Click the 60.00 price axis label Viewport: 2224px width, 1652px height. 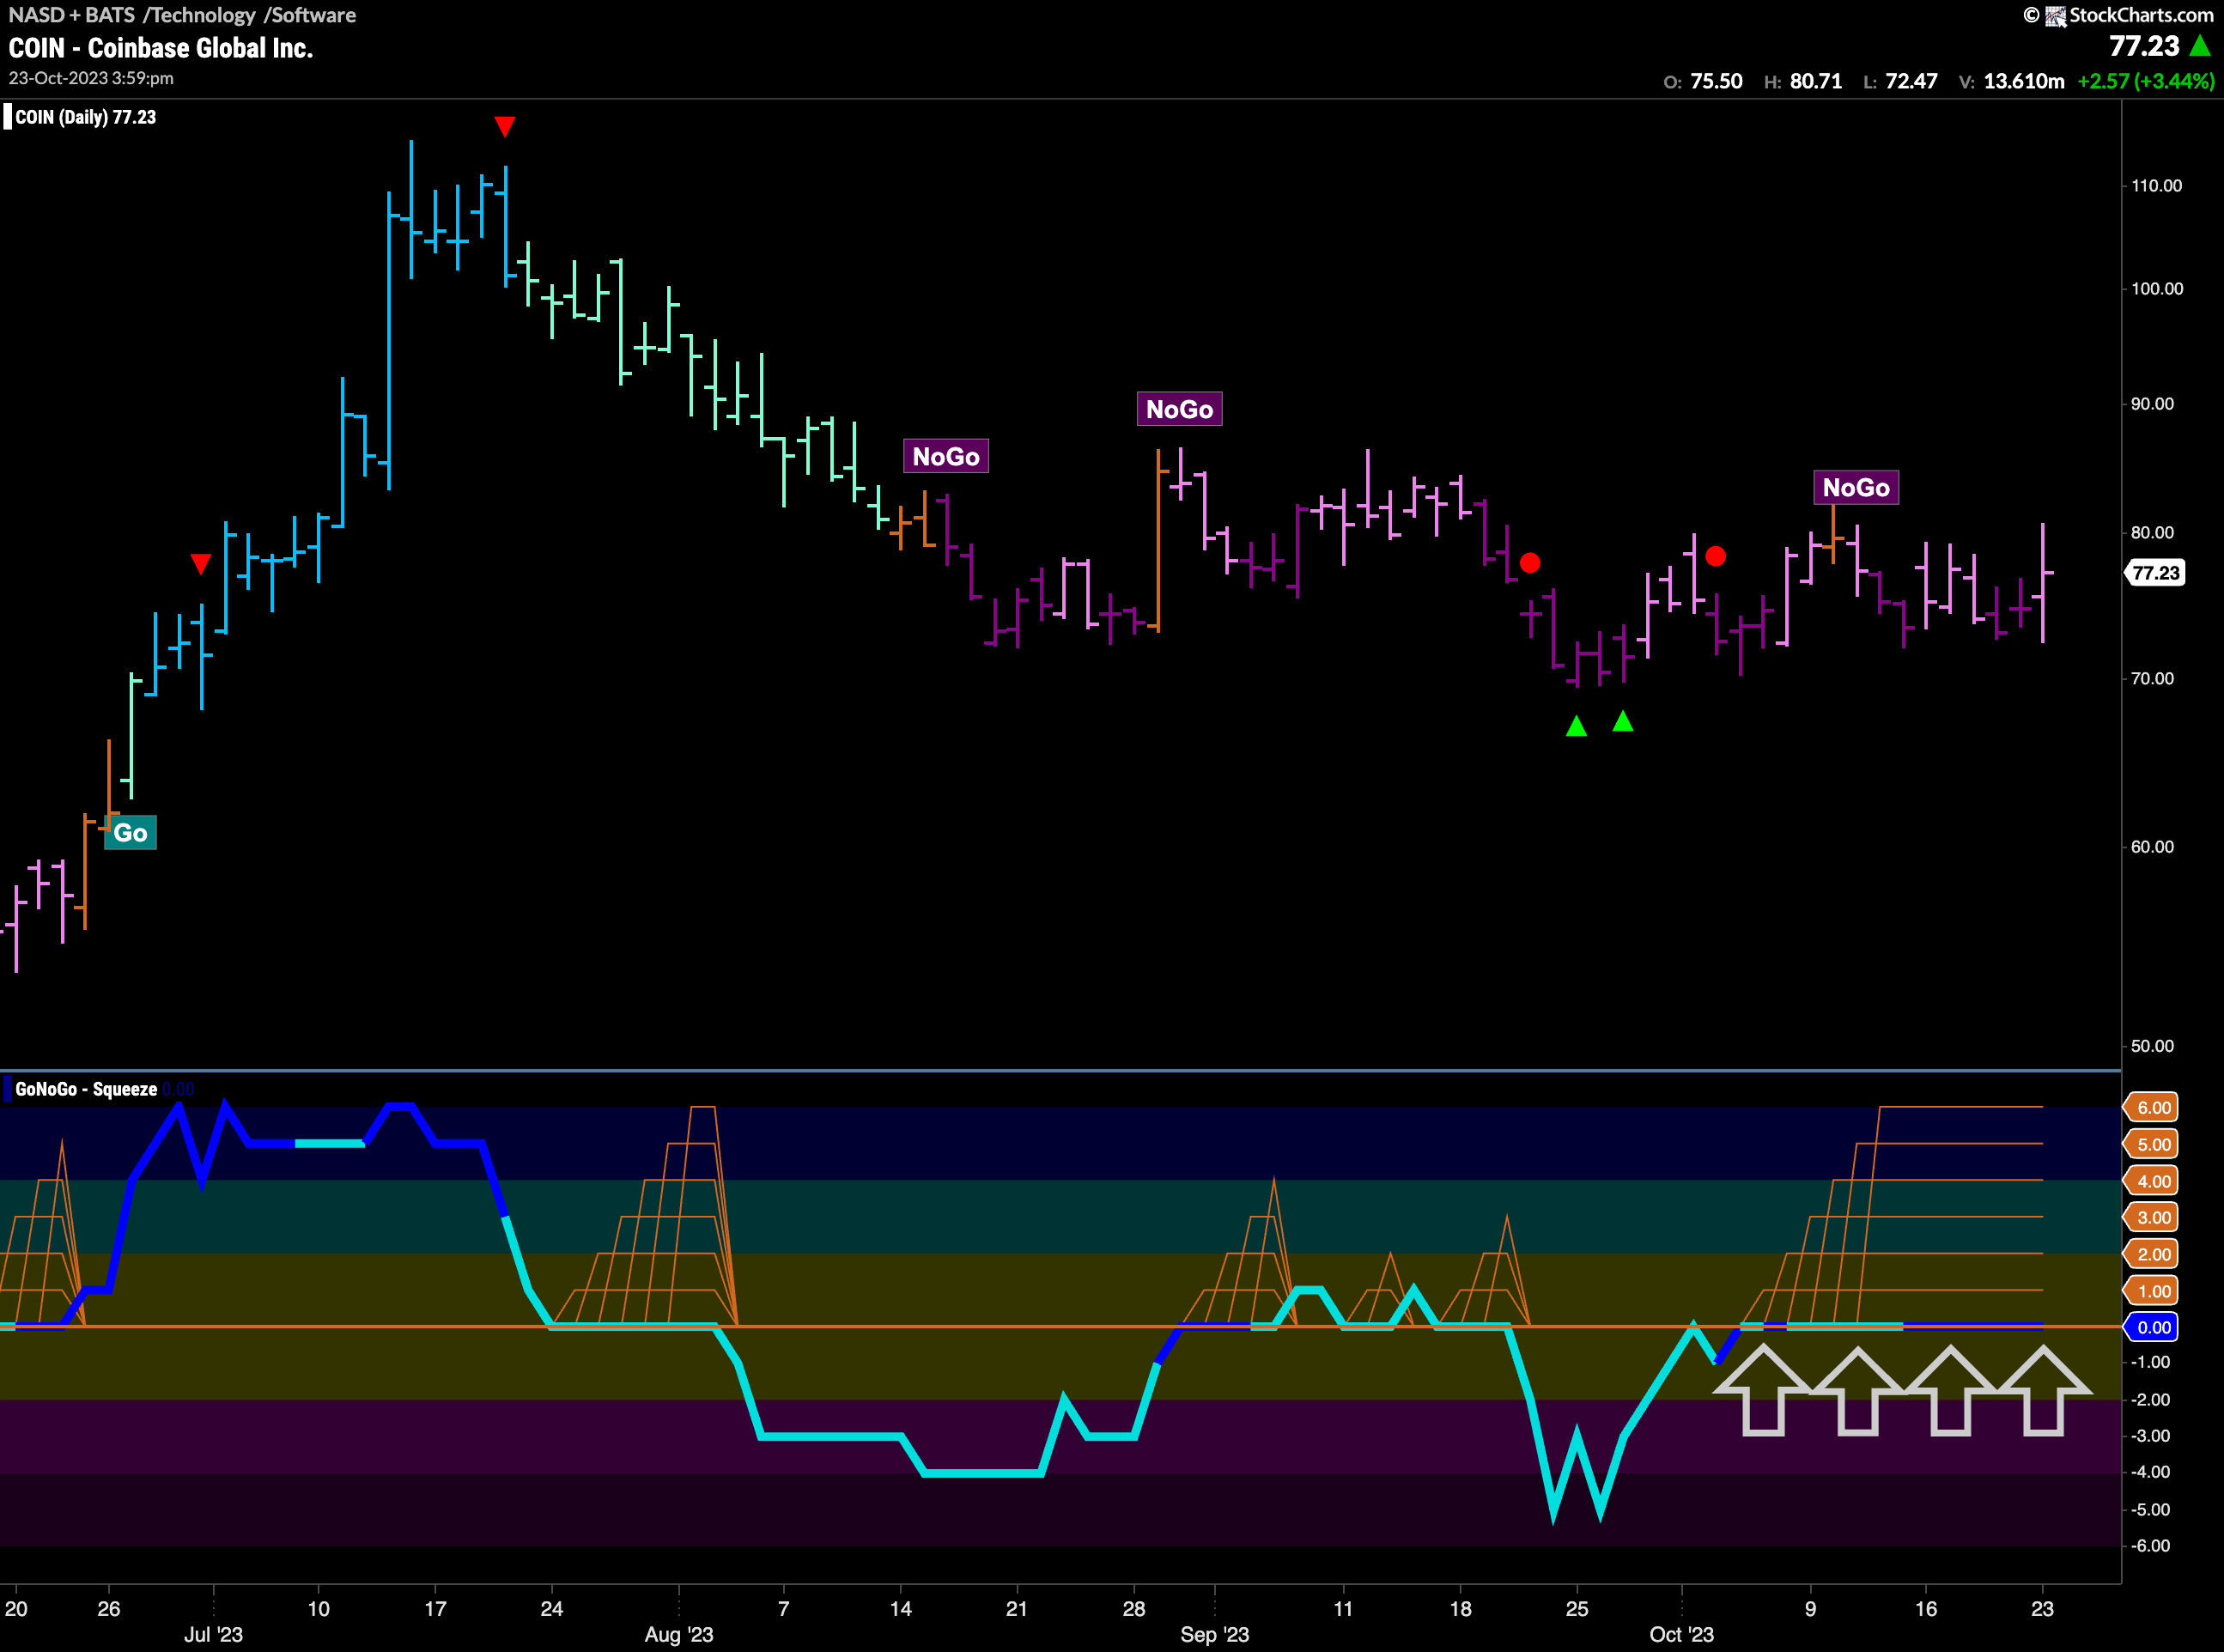tap(2152, 847)
